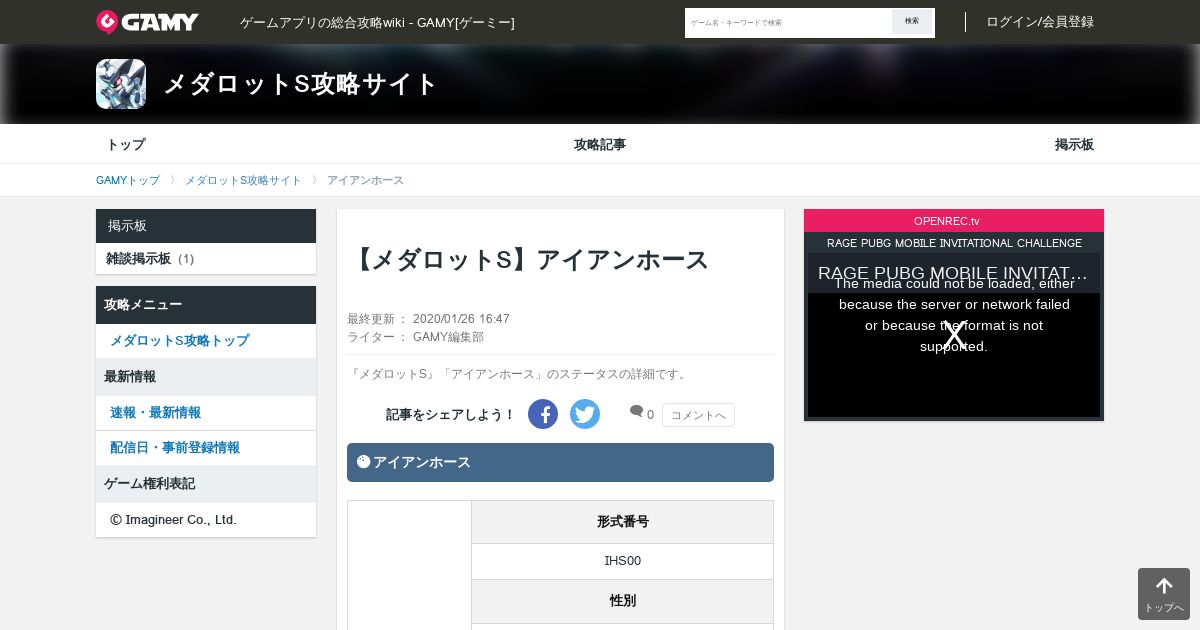Share the article on Twitter
This screenshot has width=1200, height=630.
tap(585, 414)
